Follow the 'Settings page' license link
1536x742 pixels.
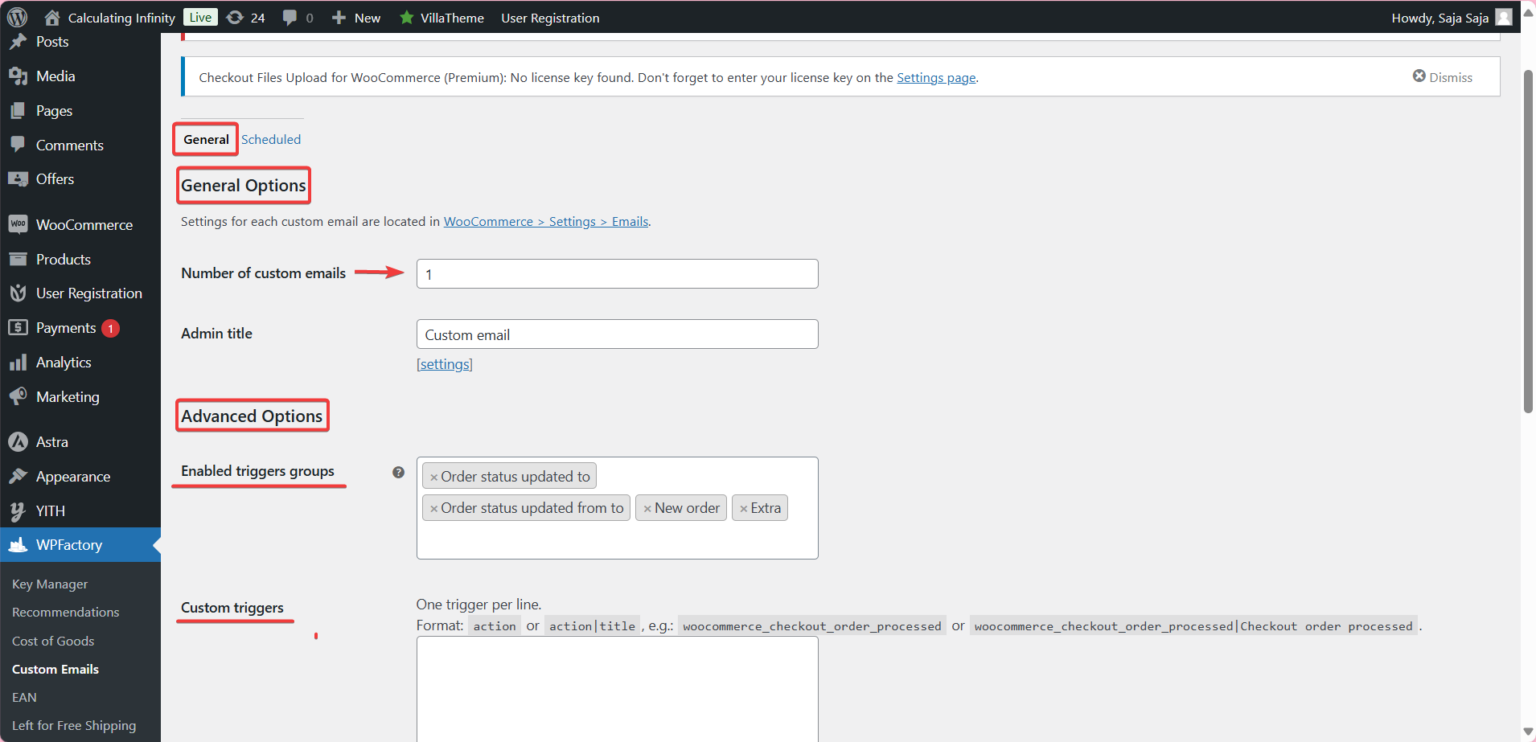click(x=935, y=77)
